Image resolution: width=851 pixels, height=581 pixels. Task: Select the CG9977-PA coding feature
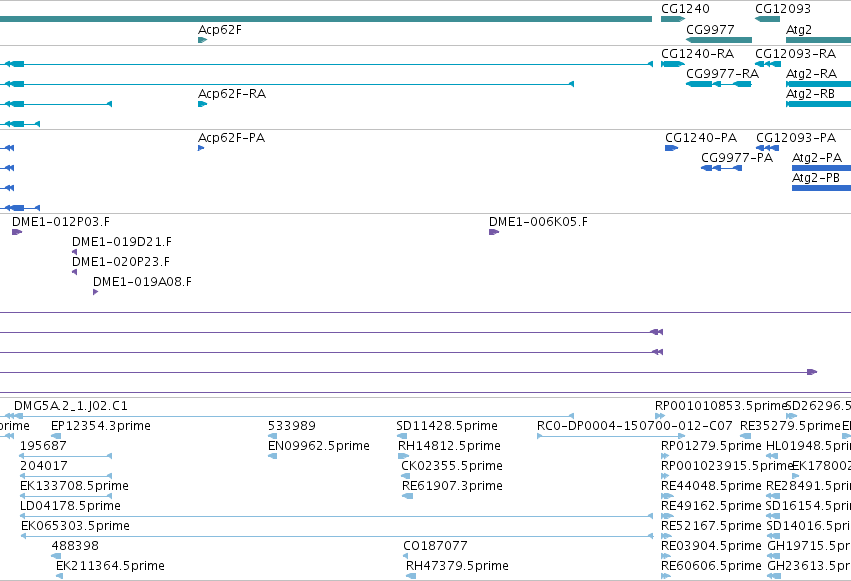click(x=721, y=168)
